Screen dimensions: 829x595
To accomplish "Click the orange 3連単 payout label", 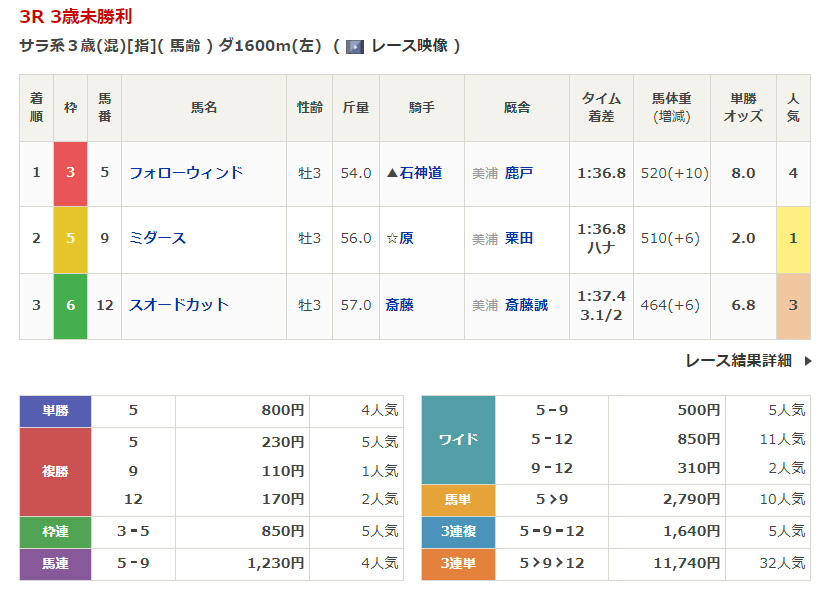I will click(x=458, y=564).
